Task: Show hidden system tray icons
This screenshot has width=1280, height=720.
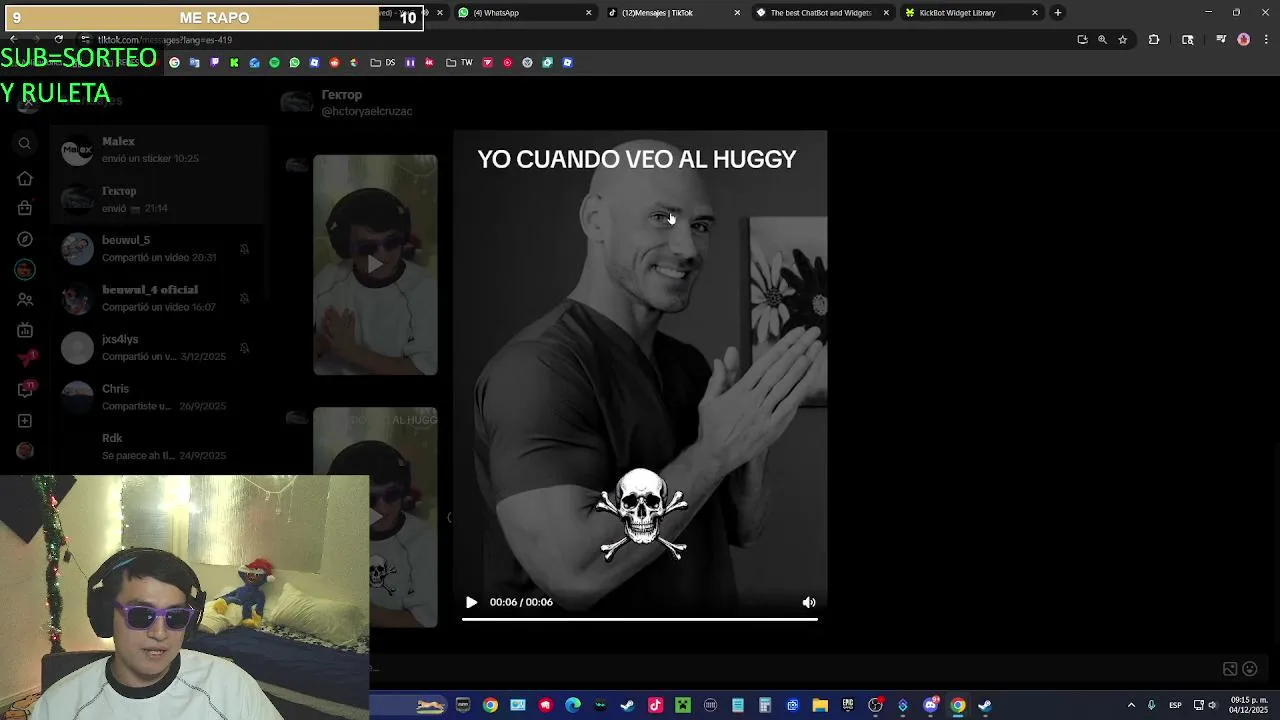Action: click(1131, 705)
